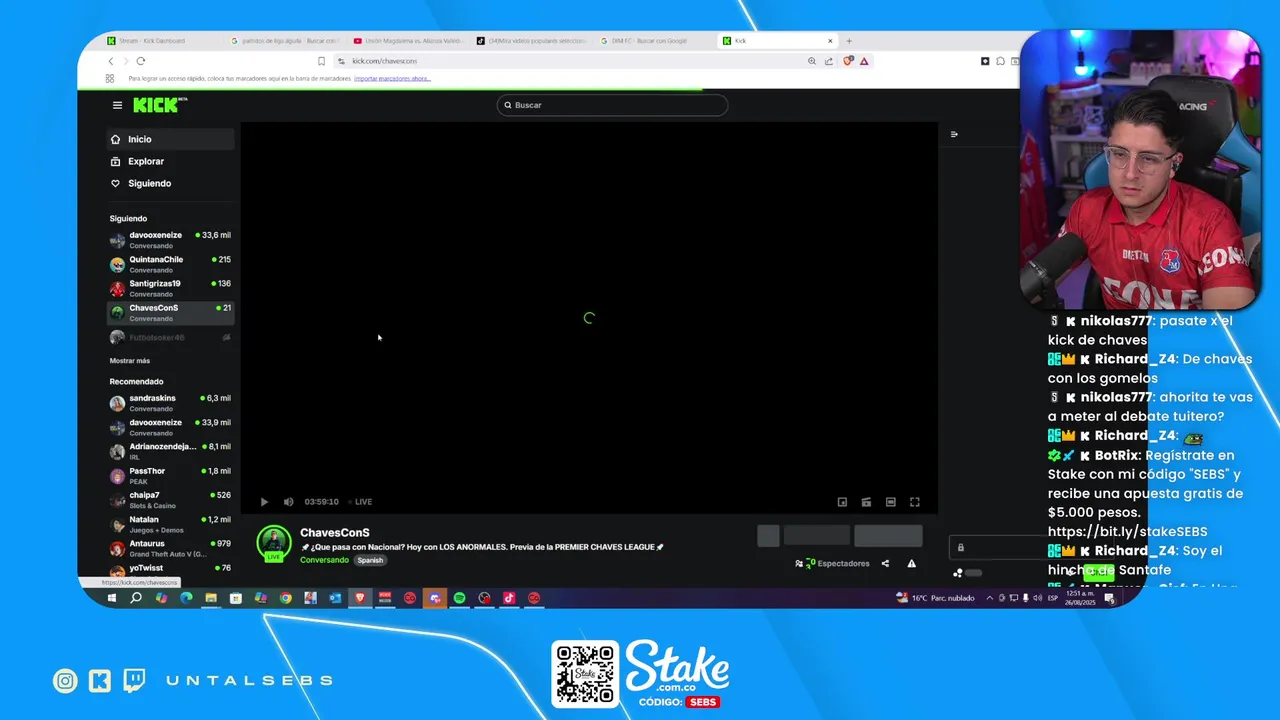Open TikTok app from the taskbar
Screen dimensions: 1280x720
tap(509, 598)
